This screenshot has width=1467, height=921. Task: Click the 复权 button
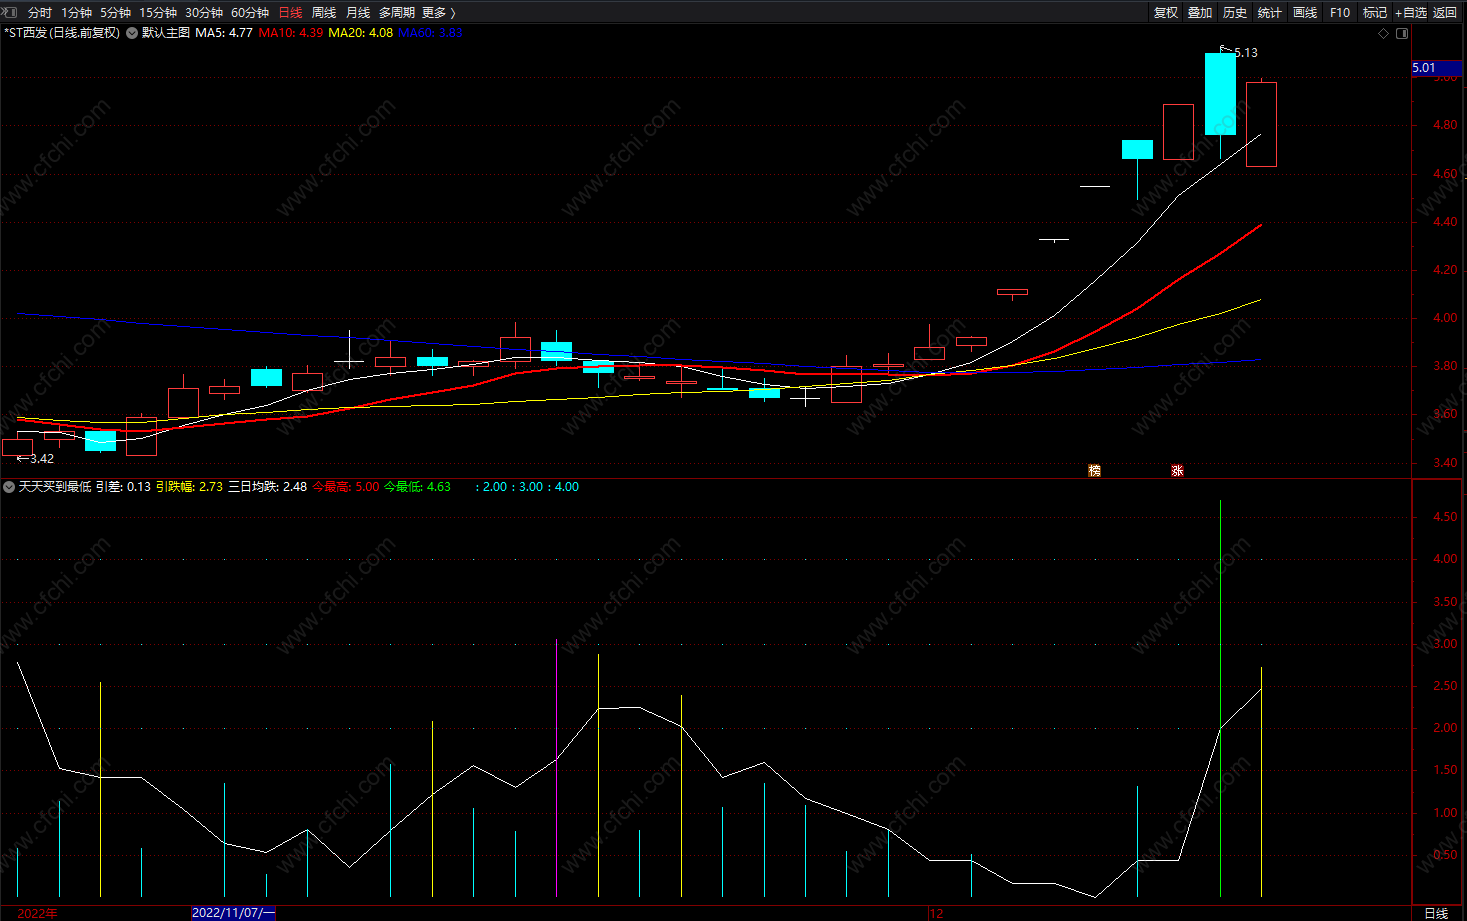pyautogui.click(x=1166, y=13)
